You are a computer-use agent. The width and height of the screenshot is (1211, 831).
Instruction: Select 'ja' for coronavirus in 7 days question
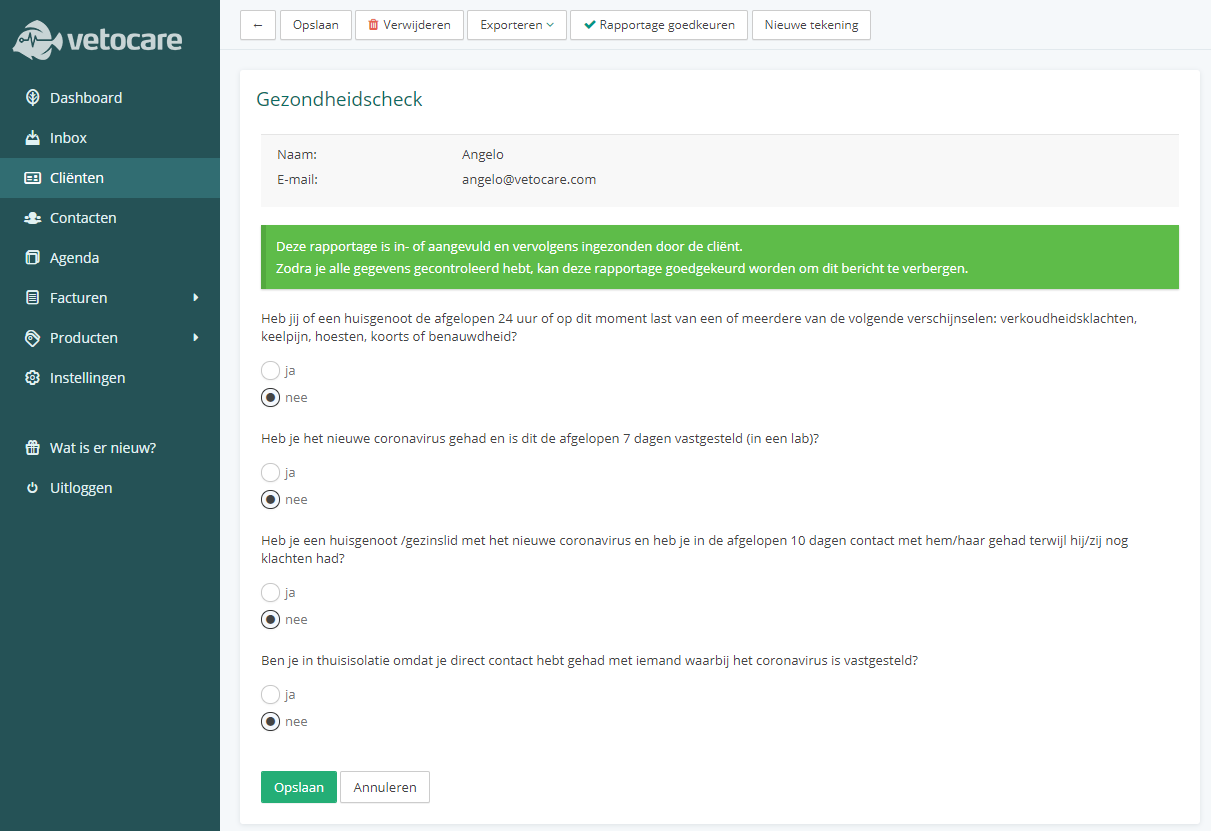tap(270, 472)
